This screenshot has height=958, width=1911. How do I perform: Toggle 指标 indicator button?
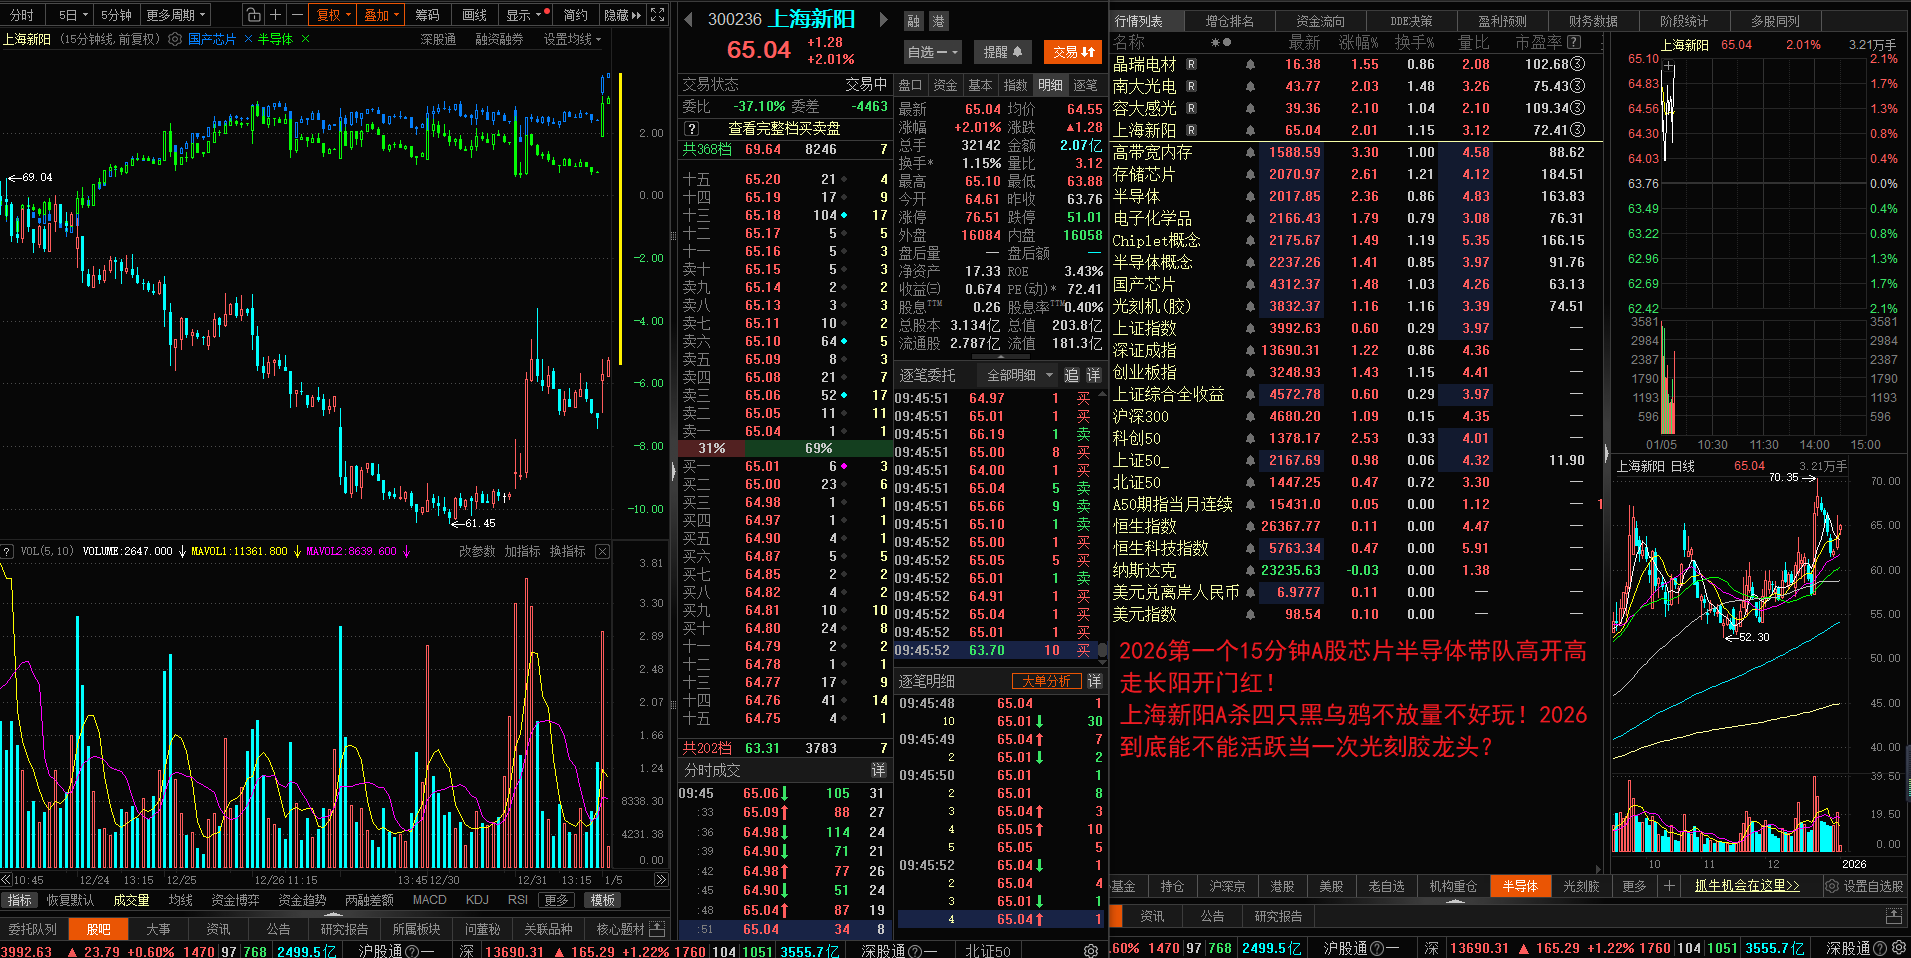19,900
